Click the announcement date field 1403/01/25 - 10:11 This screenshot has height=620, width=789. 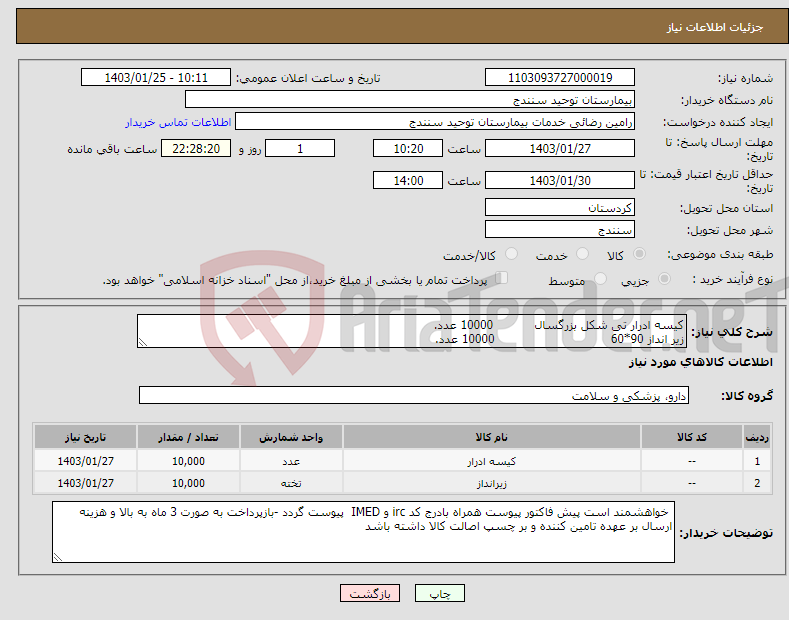tap(156, 78)
